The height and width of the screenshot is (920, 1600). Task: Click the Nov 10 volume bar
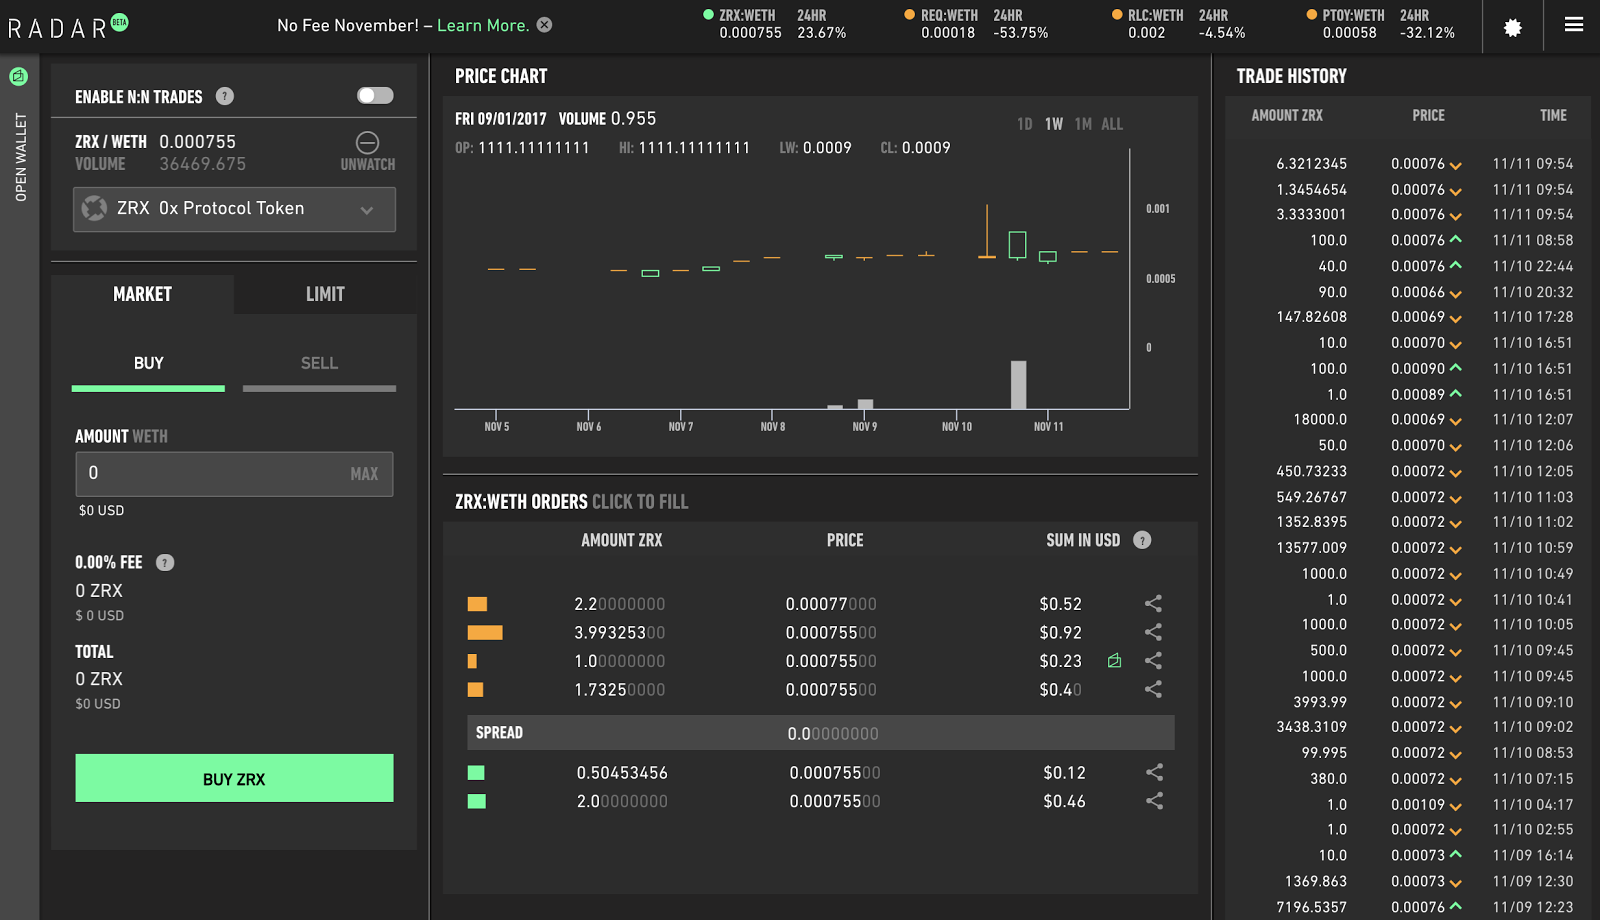(1018, 385)
